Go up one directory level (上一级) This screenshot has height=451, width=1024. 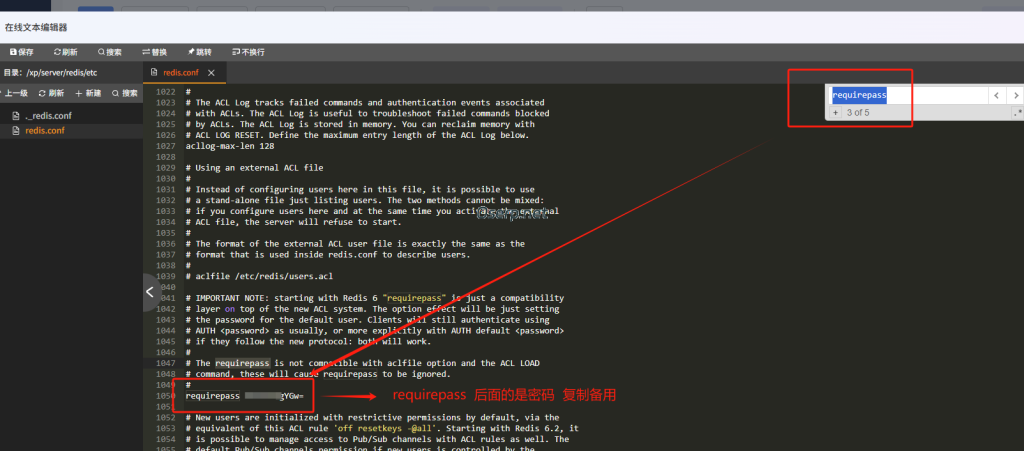tap(14, 93)
